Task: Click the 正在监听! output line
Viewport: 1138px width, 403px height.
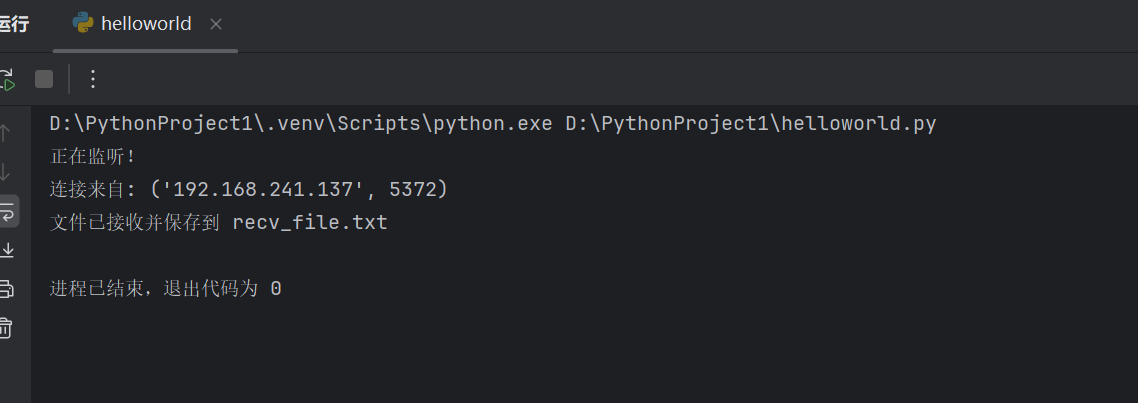Action: 93,157
